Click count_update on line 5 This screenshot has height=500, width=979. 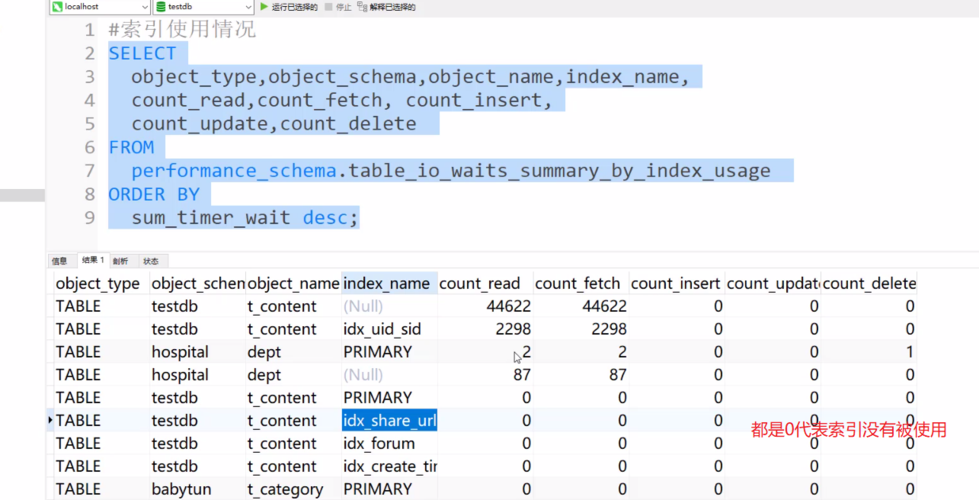coord(200,124)
